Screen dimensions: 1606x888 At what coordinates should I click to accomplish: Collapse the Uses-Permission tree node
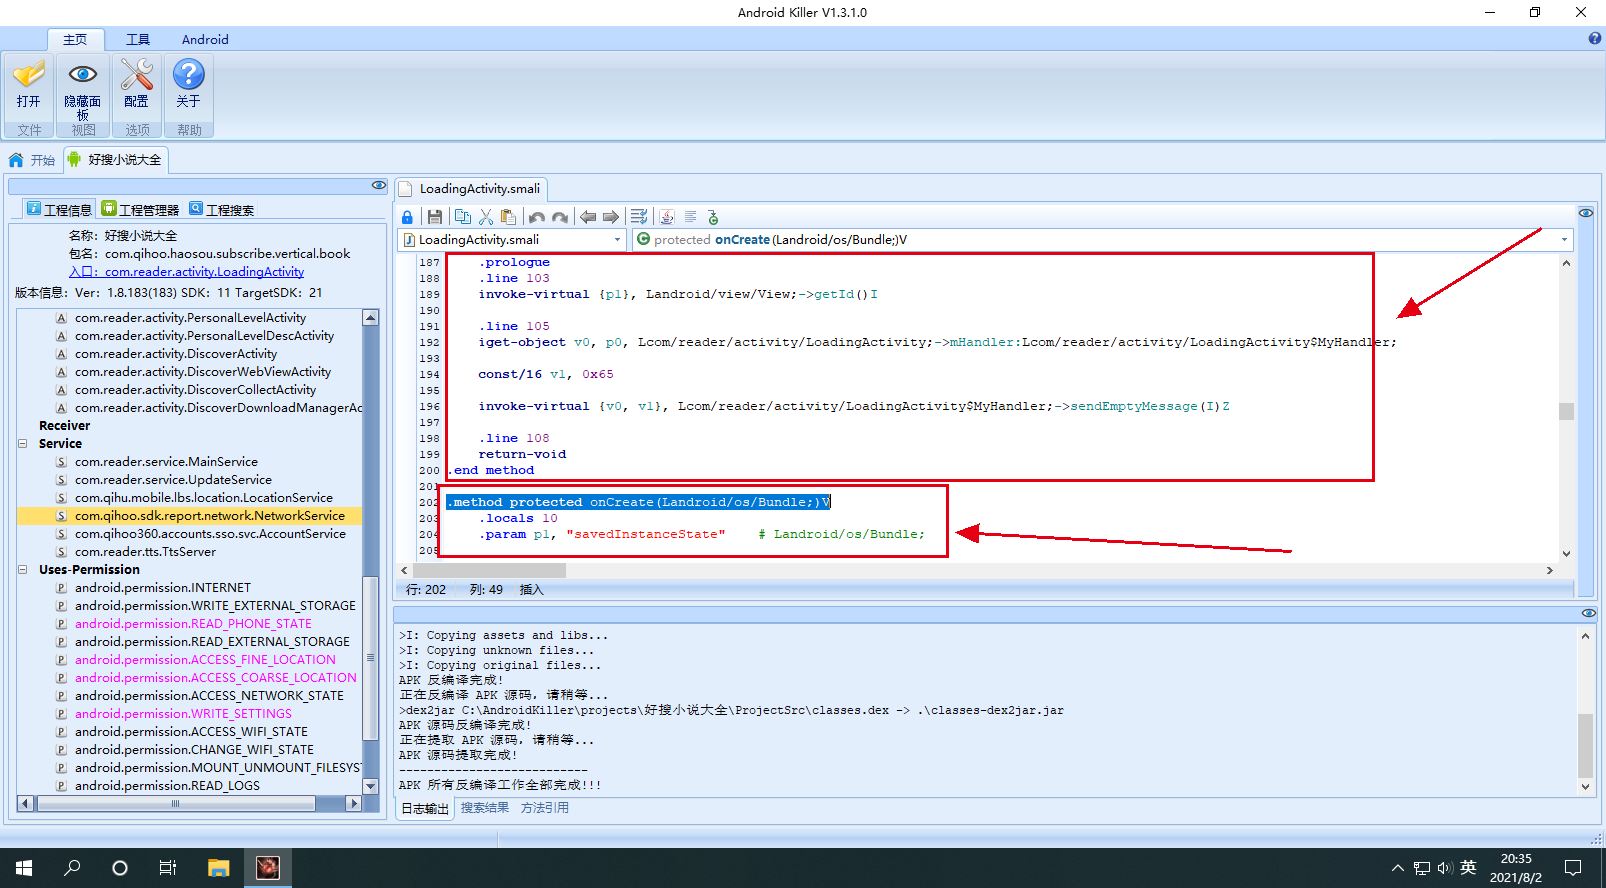coord(22,569)
